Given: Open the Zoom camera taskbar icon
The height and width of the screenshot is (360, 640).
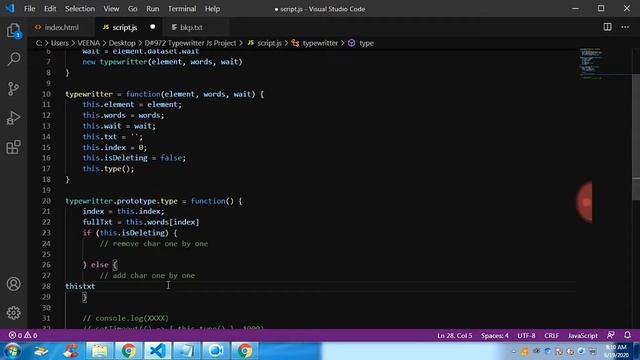Looking at the screenshot, I should point(216,351).
